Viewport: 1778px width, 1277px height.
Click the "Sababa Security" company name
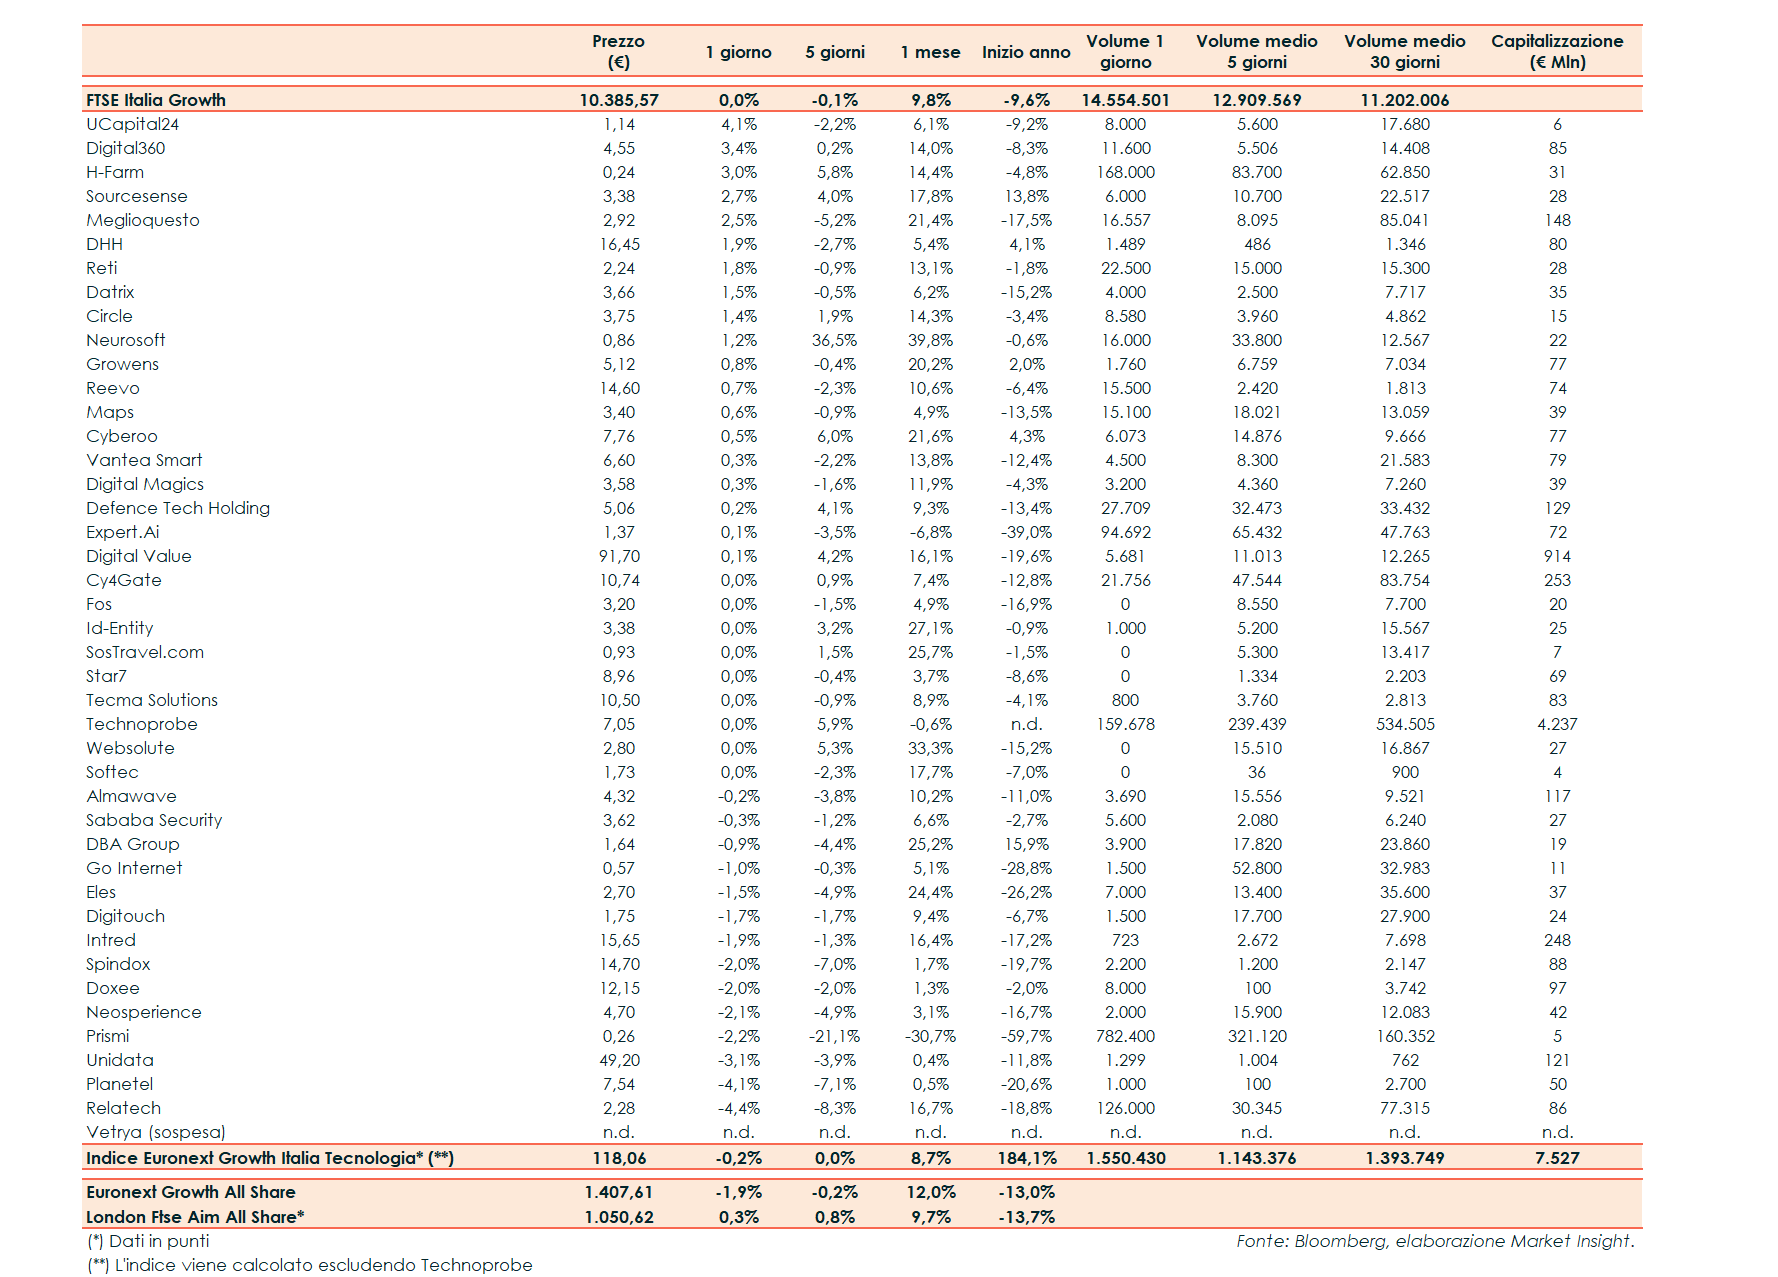click(154, 820)
